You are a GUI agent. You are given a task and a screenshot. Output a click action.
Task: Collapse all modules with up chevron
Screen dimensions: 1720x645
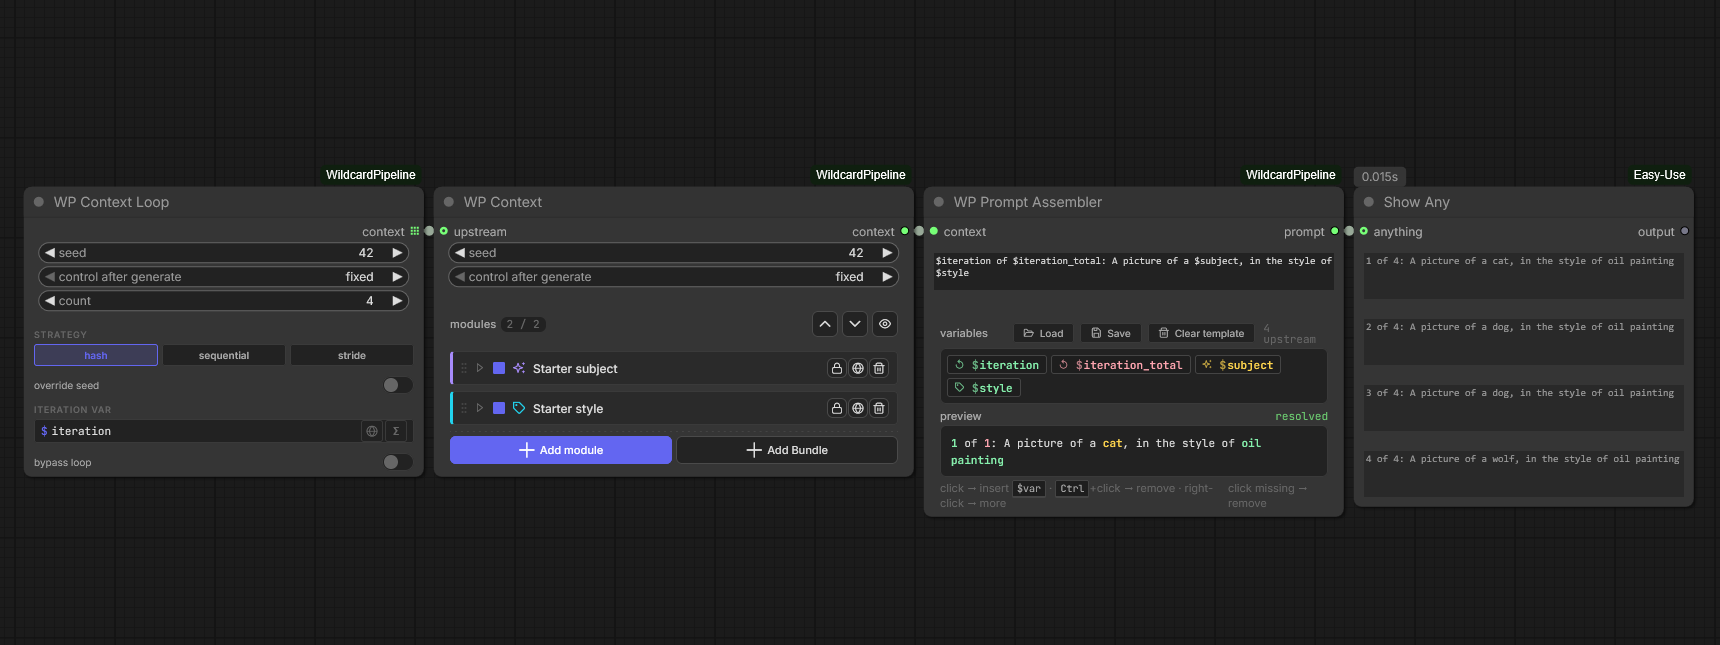[x=825, y=324]
